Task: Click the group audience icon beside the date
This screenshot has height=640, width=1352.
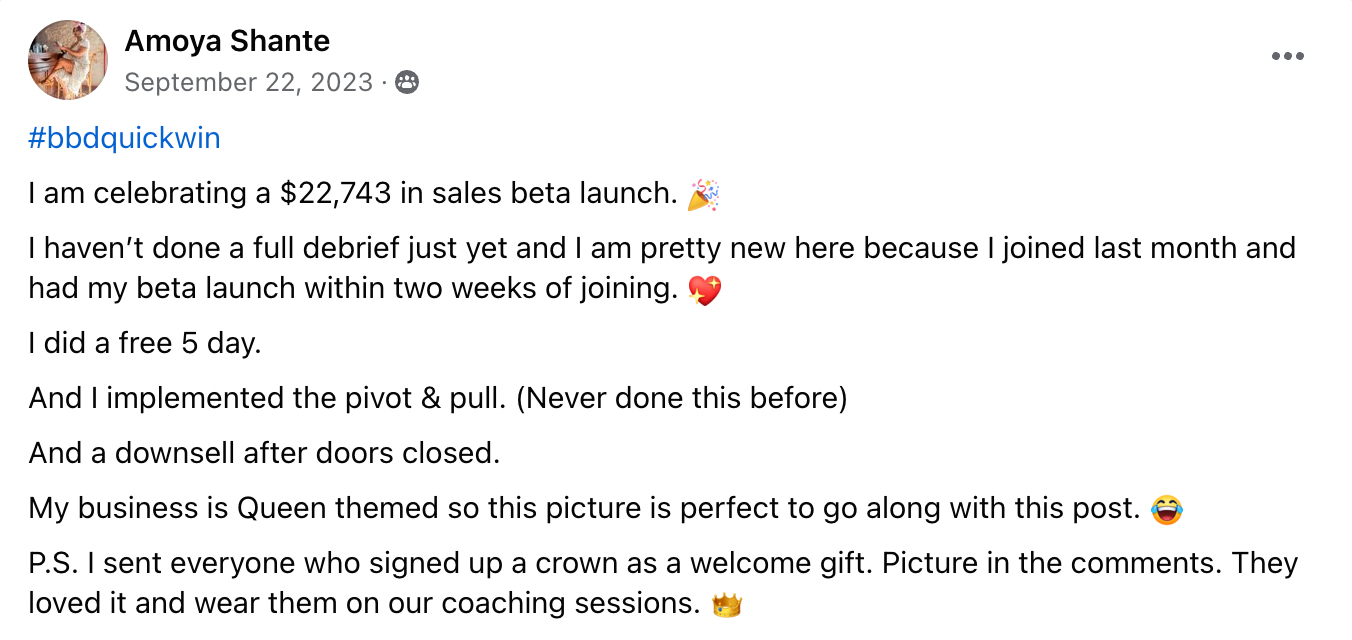Action: click(x=407, y=82)
